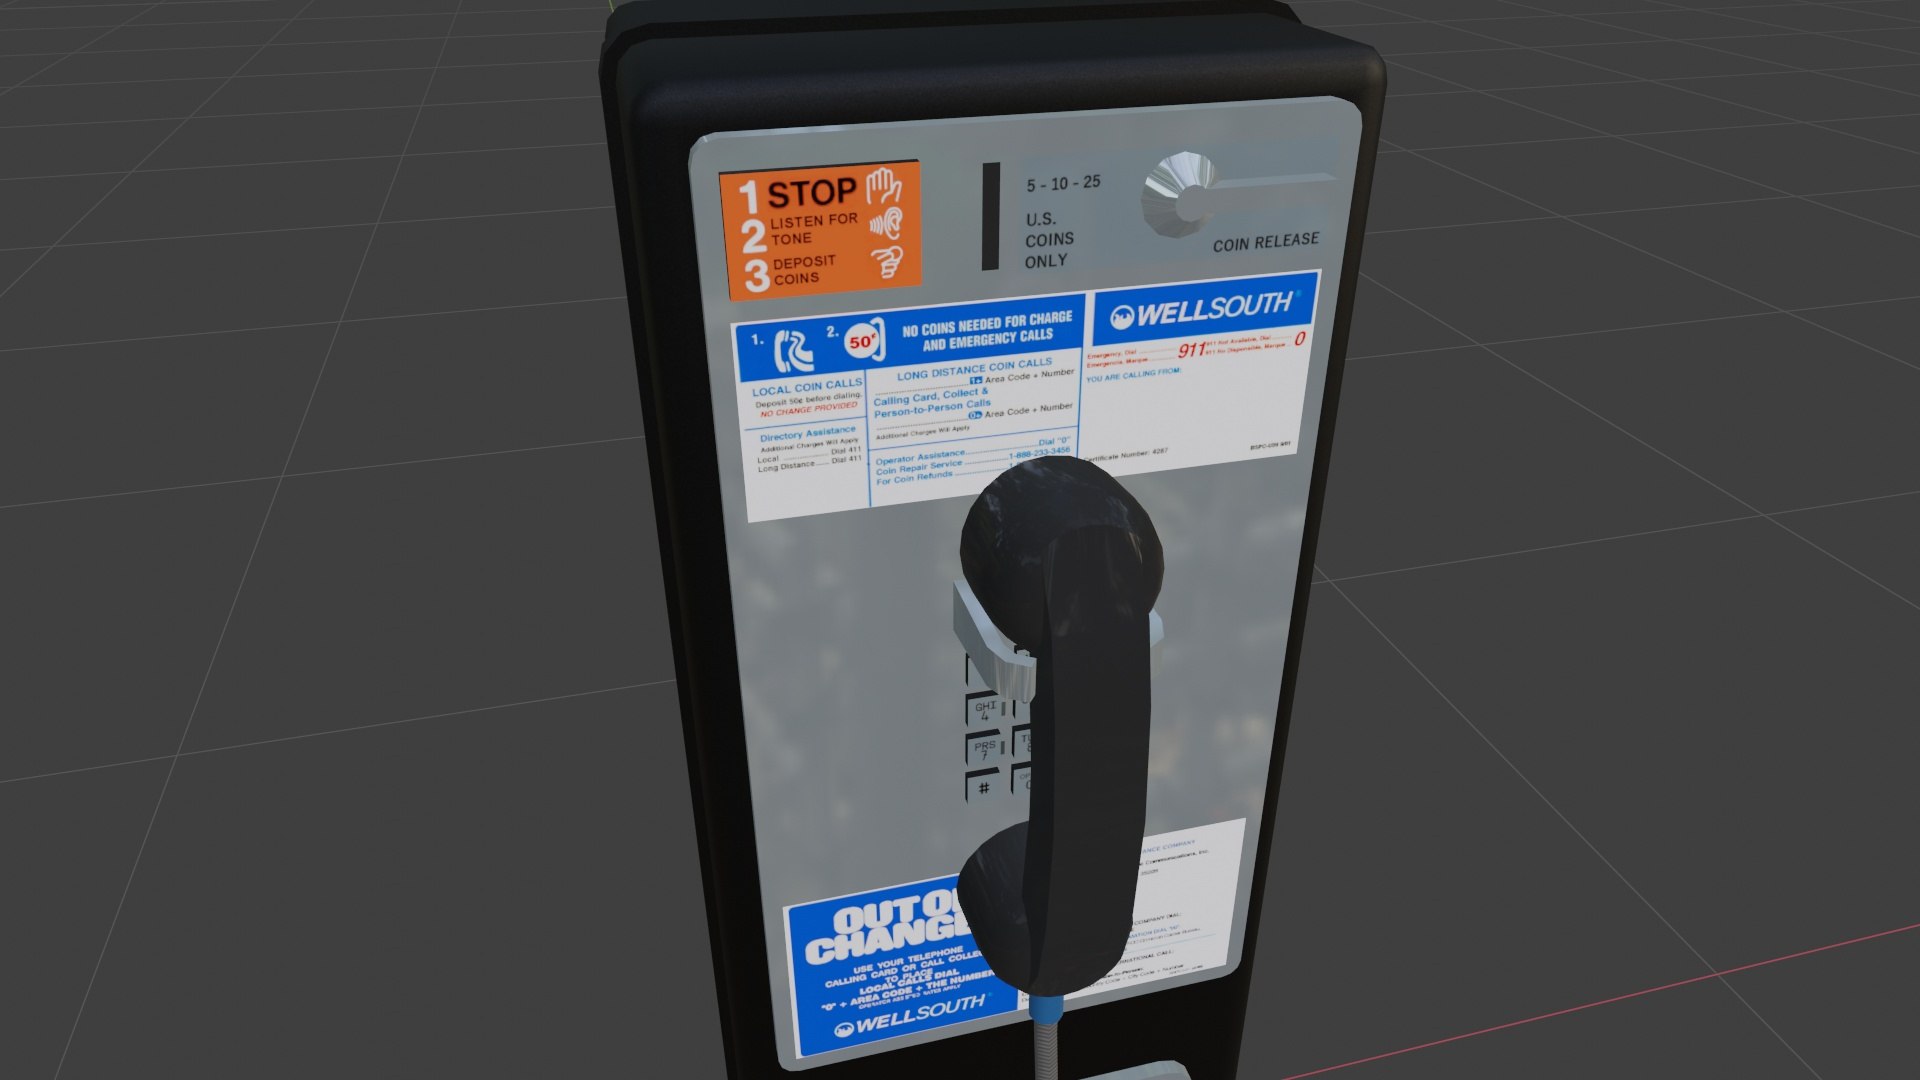1920x1080 pixels.
Task: Click the LONG DISTANCE COIN CALLS heading
Action: point(974,369)
